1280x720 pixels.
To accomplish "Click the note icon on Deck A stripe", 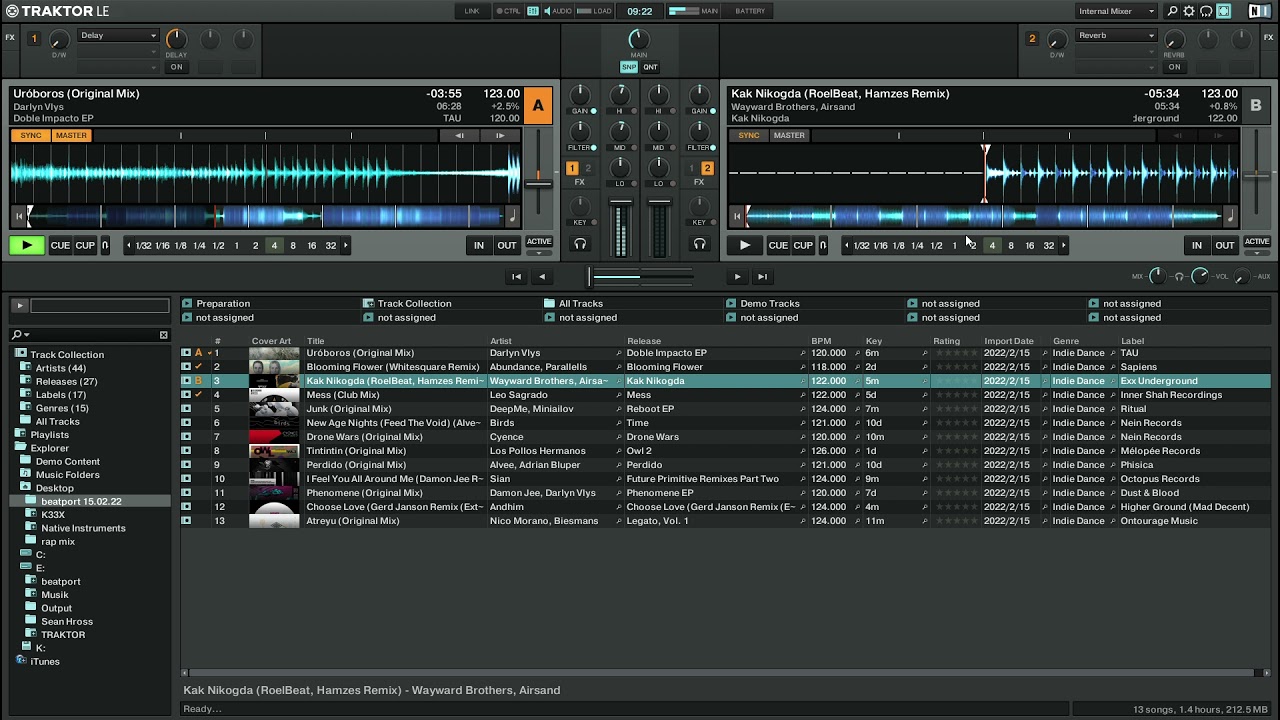I will pyautogui.click(x=514, y=215).
